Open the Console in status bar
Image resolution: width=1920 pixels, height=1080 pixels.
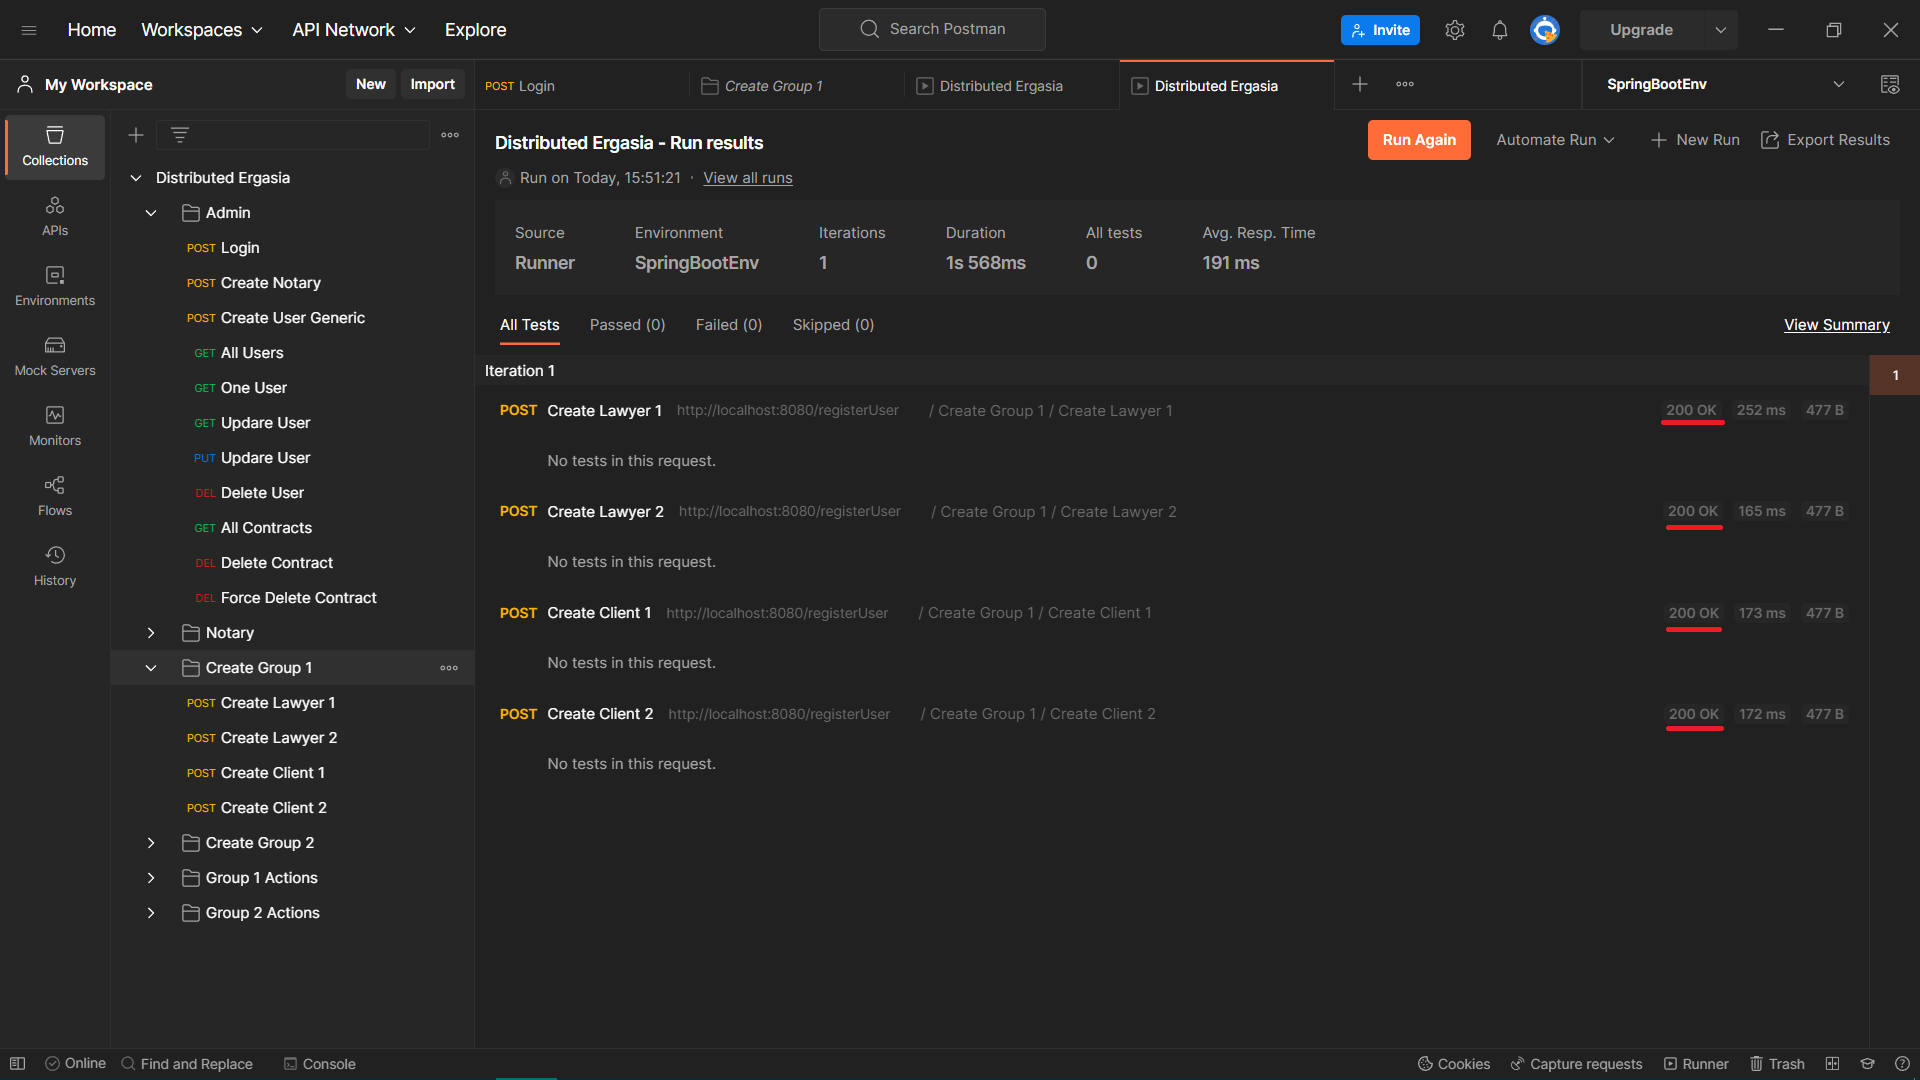(319, 1064)
